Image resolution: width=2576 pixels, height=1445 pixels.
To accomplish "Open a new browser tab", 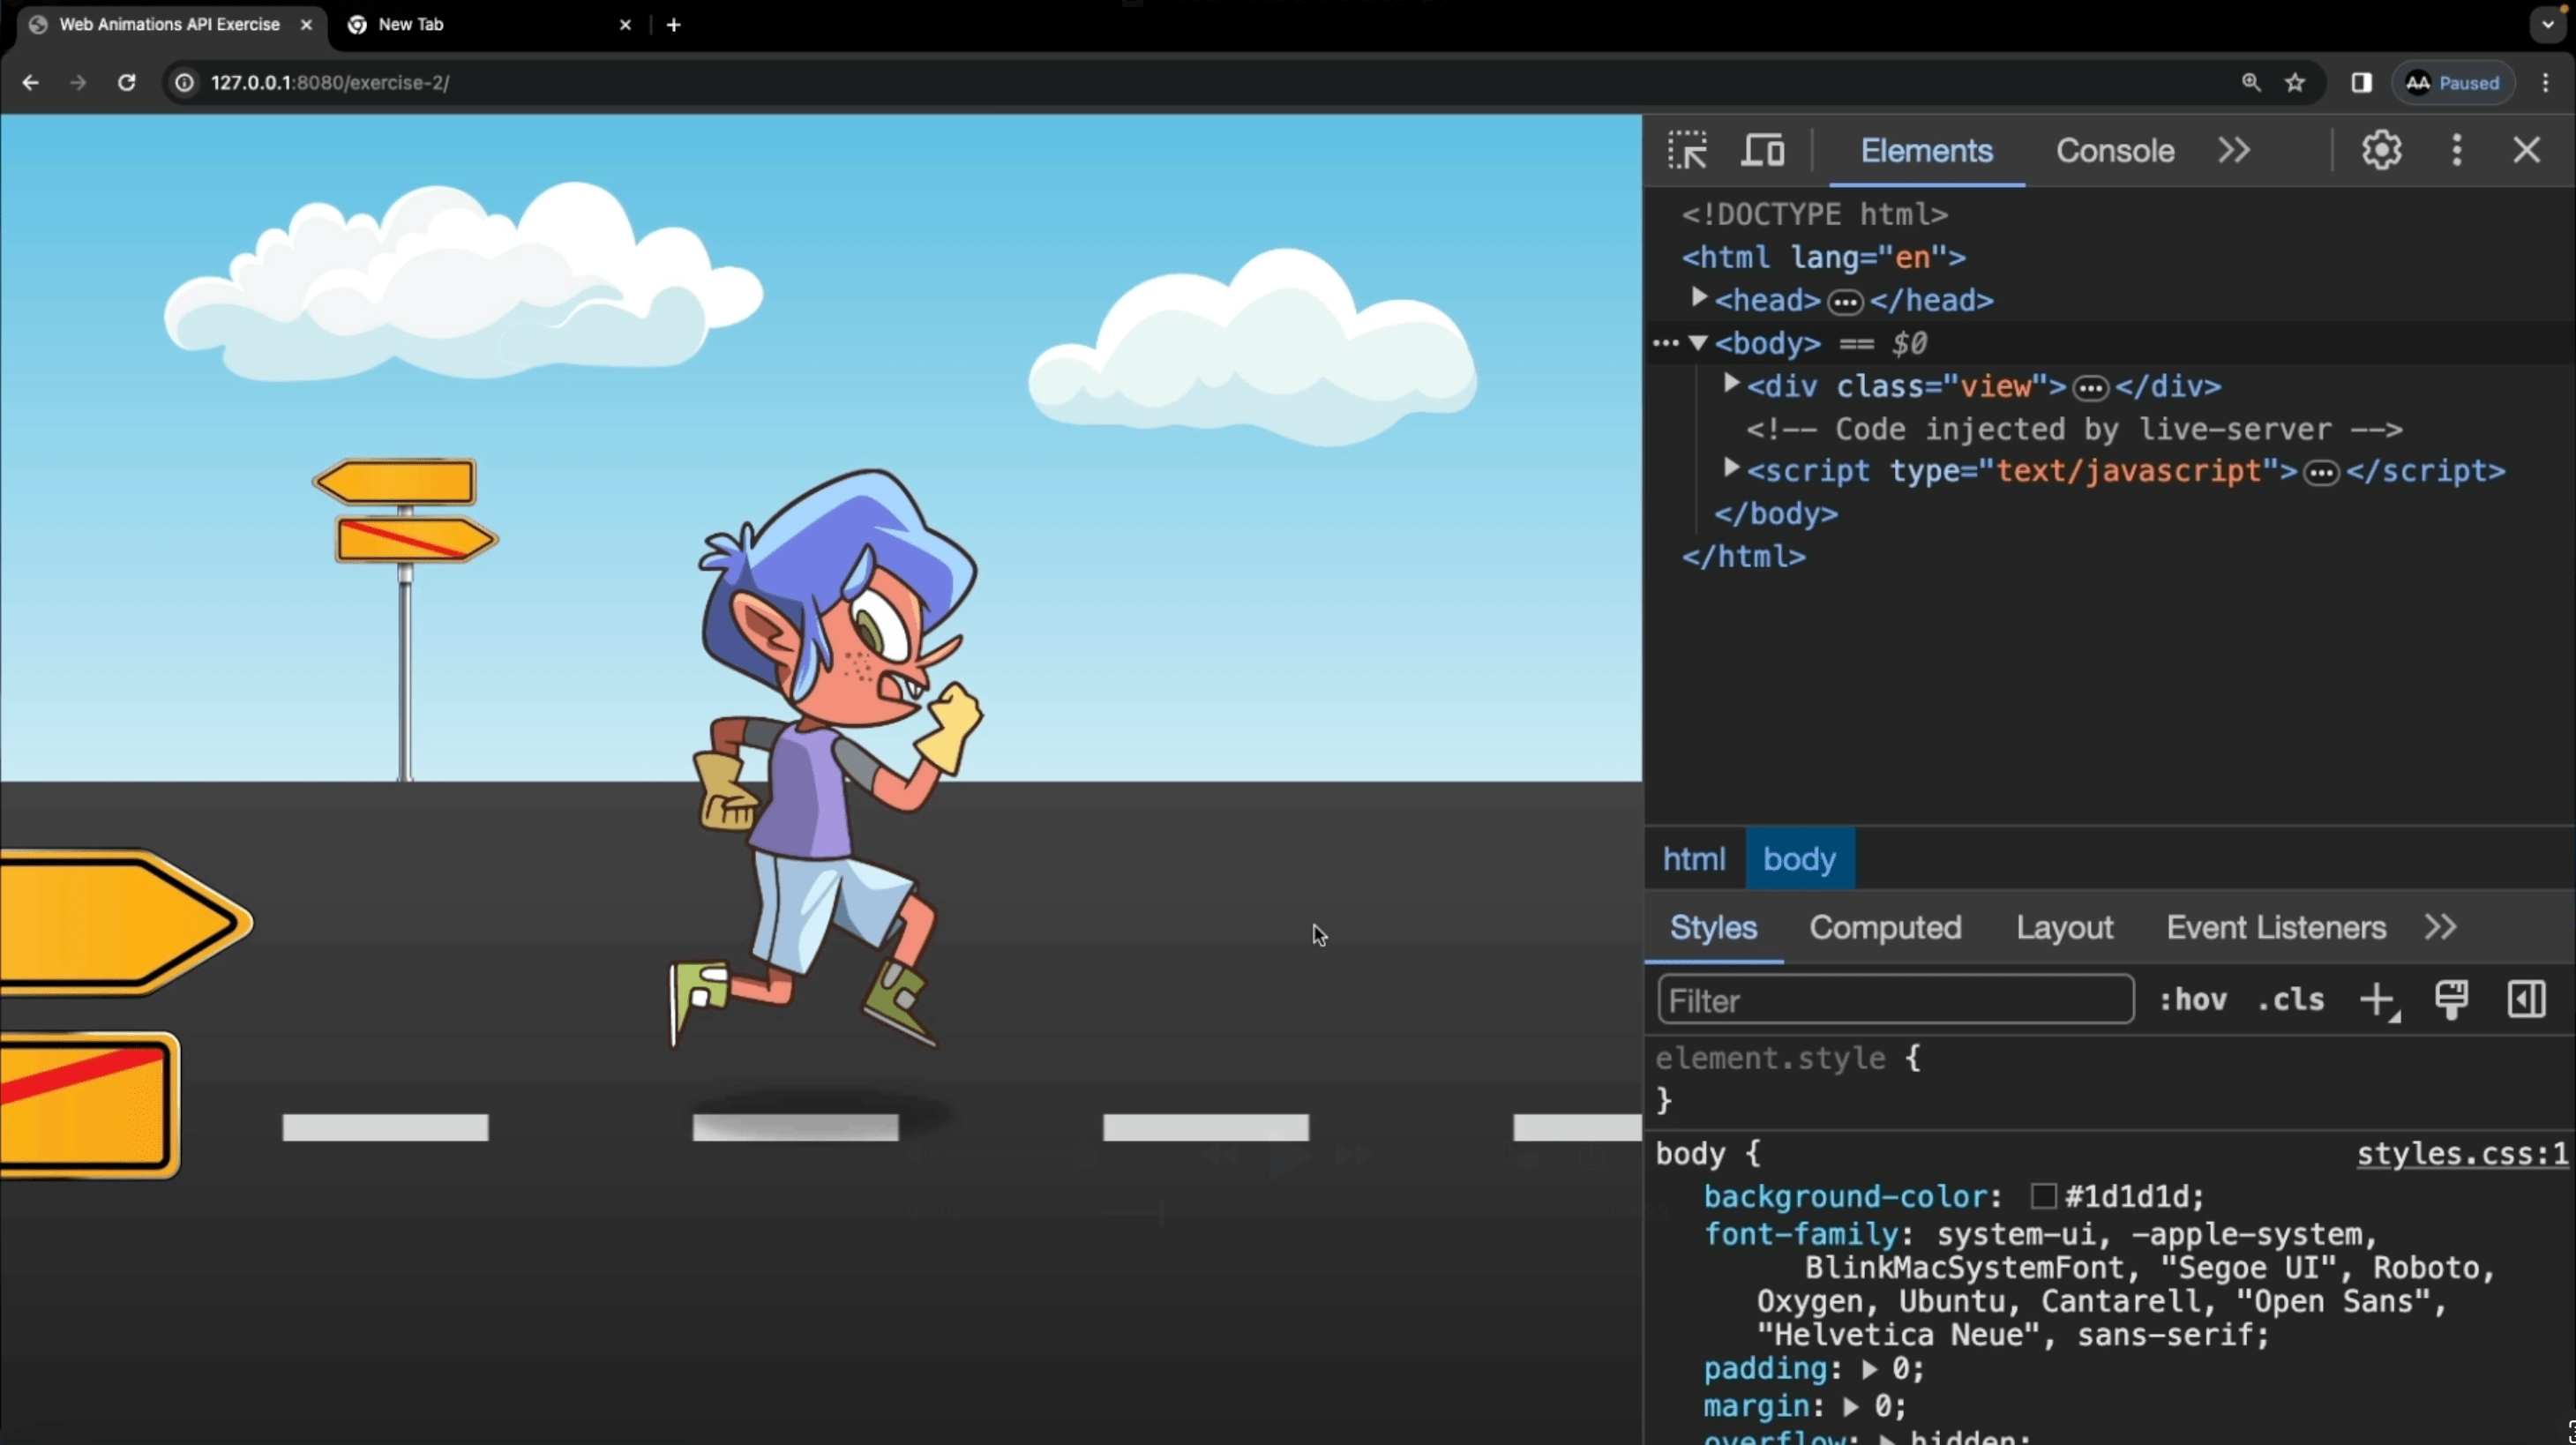I will [674, 25].
